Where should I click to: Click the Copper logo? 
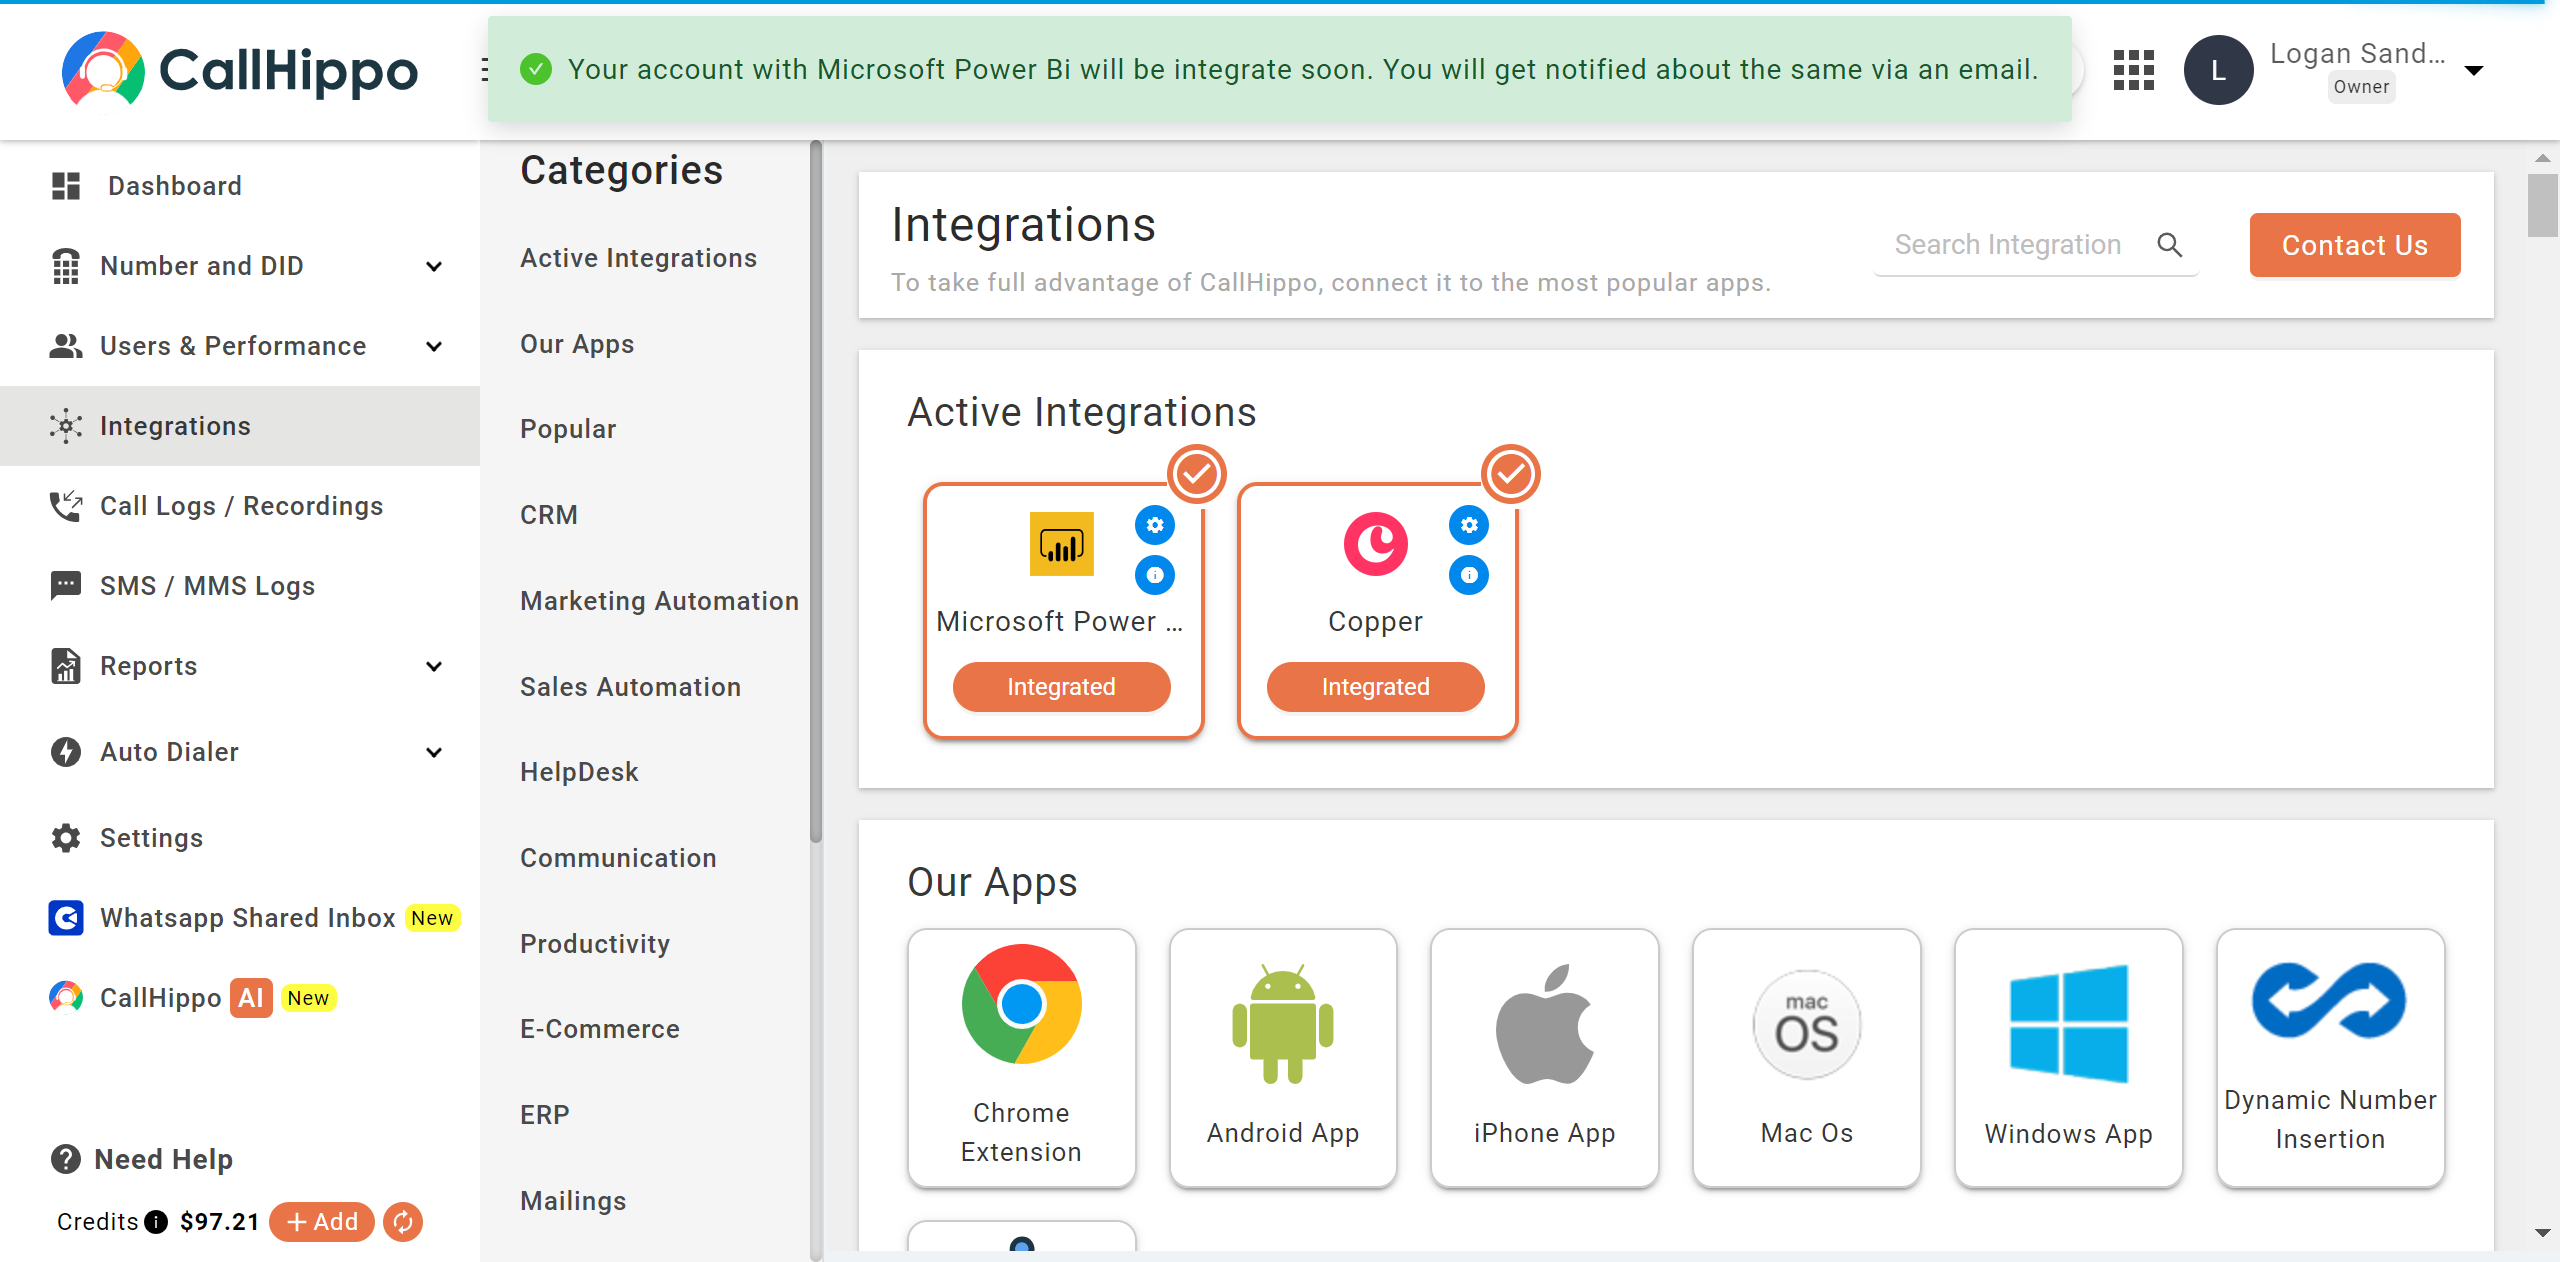tap(1375, 544)
